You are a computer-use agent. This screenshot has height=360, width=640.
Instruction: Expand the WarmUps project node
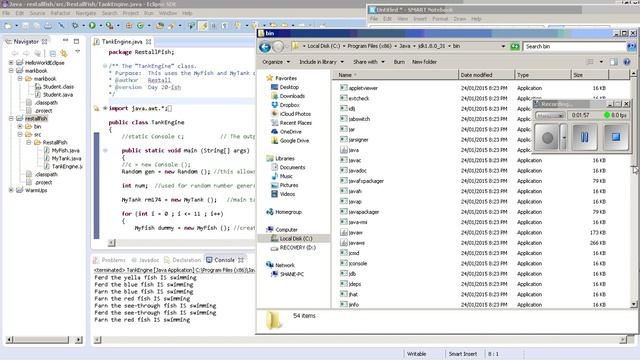11,190
